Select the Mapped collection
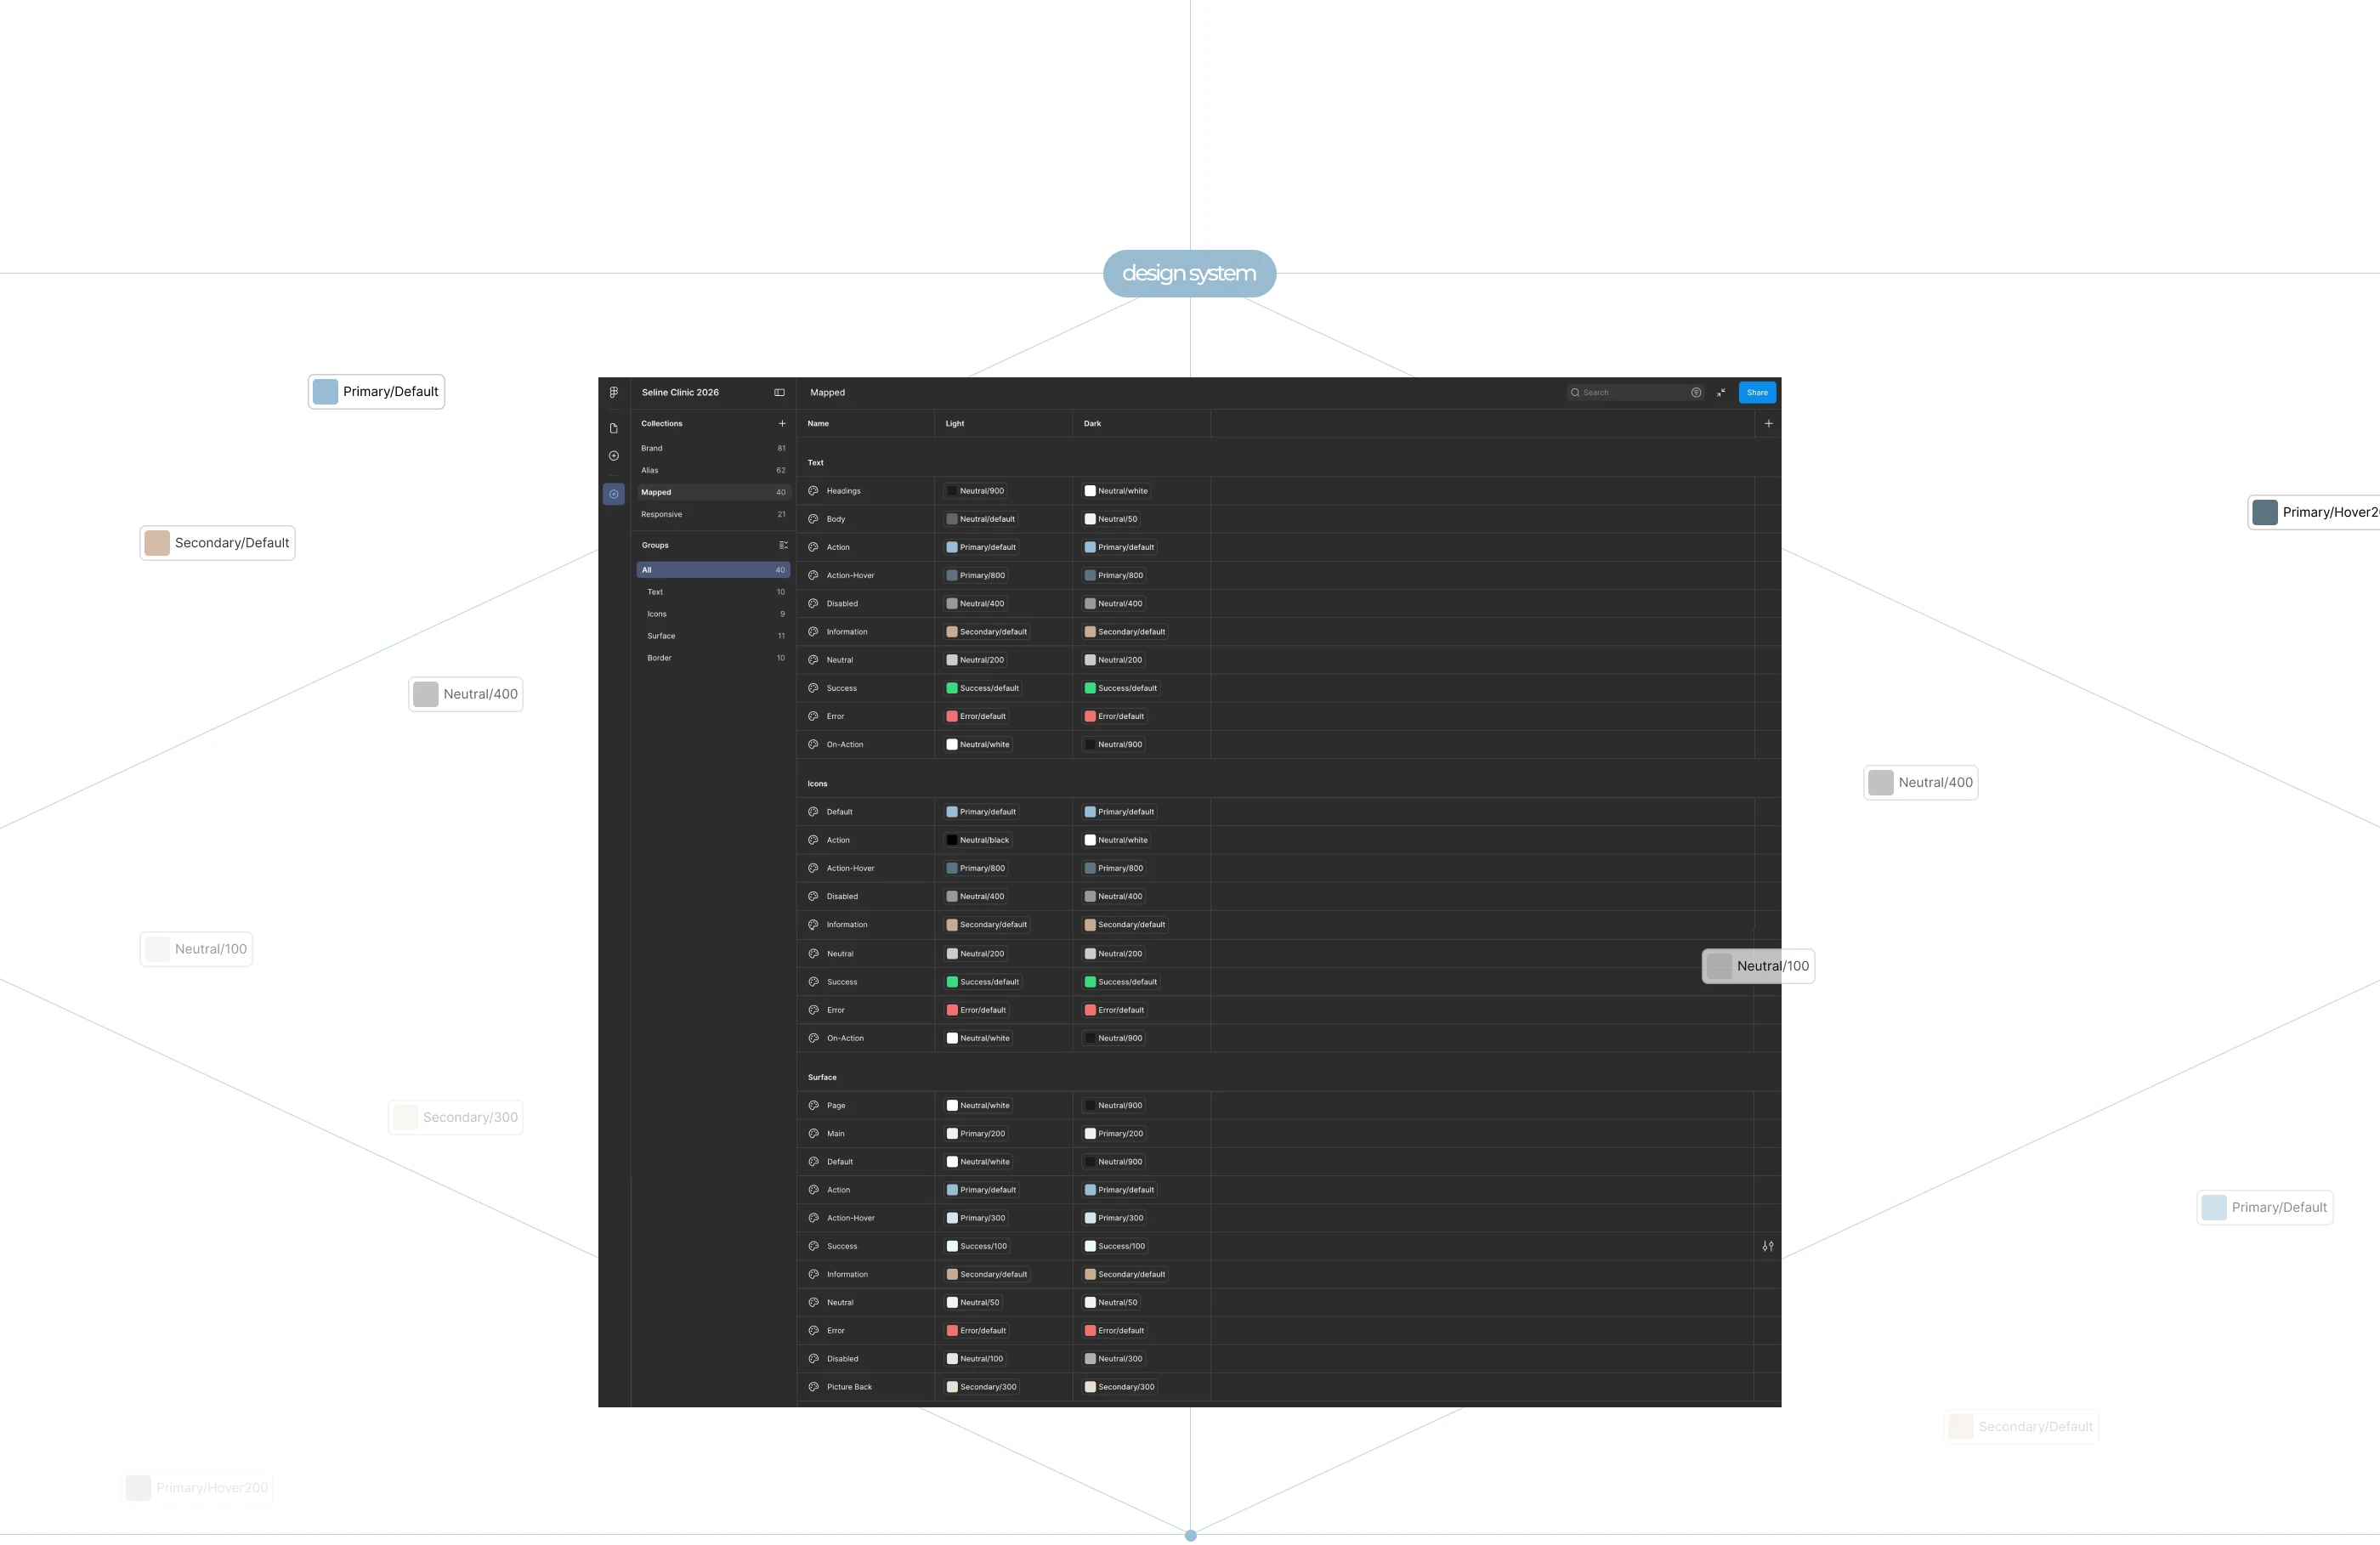The width and height of the screenshot is (2380, 1545). pos(713,492)
